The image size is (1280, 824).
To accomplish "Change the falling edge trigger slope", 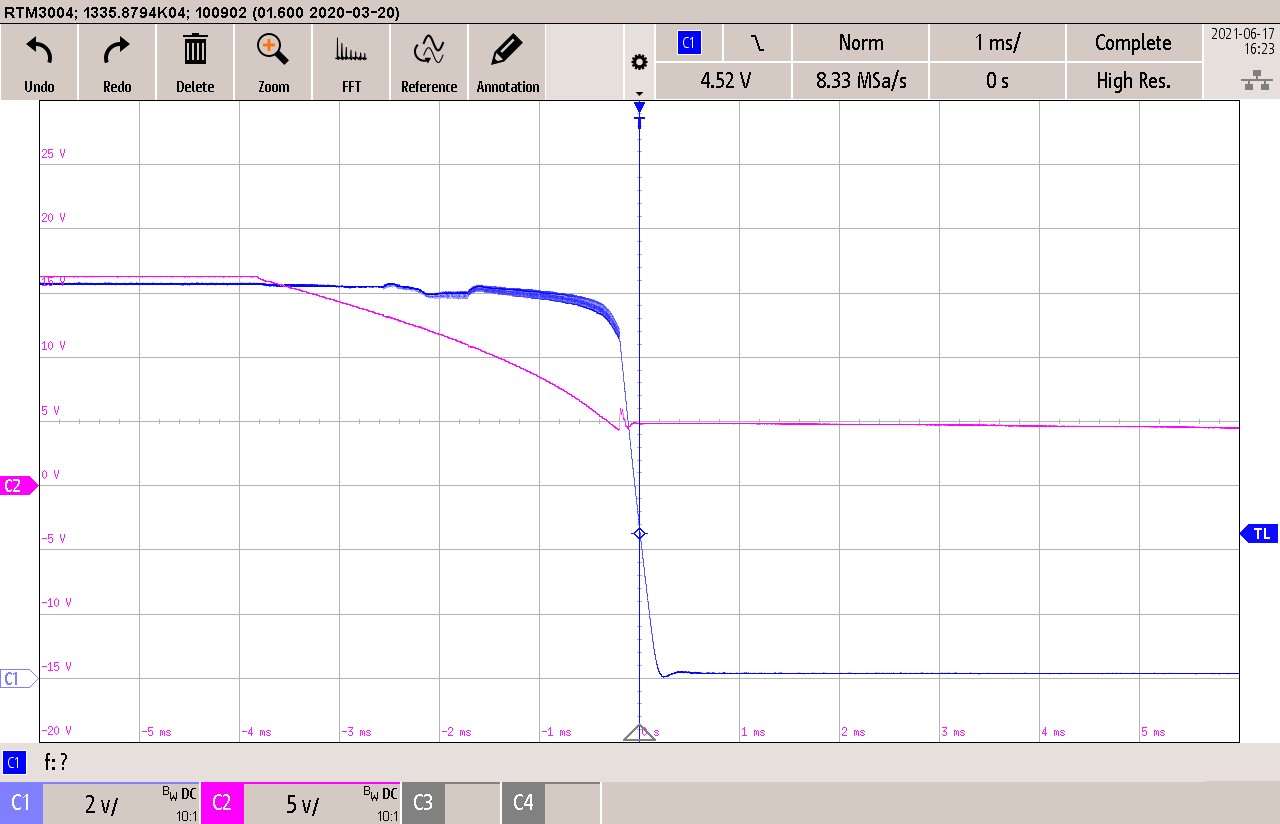I will click(757, 43).
